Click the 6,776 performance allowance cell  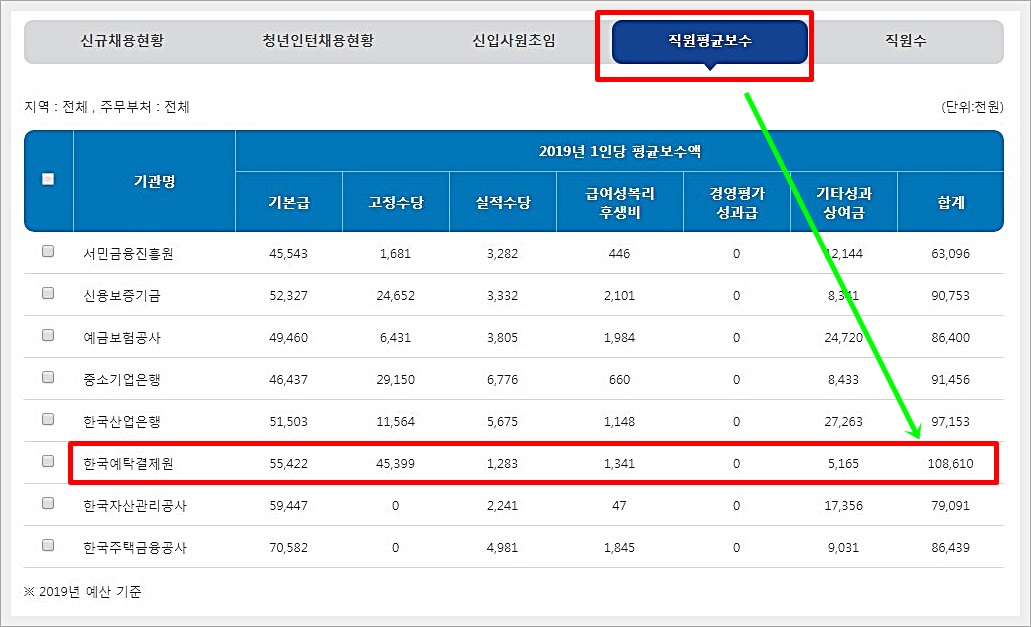point(502,380)
